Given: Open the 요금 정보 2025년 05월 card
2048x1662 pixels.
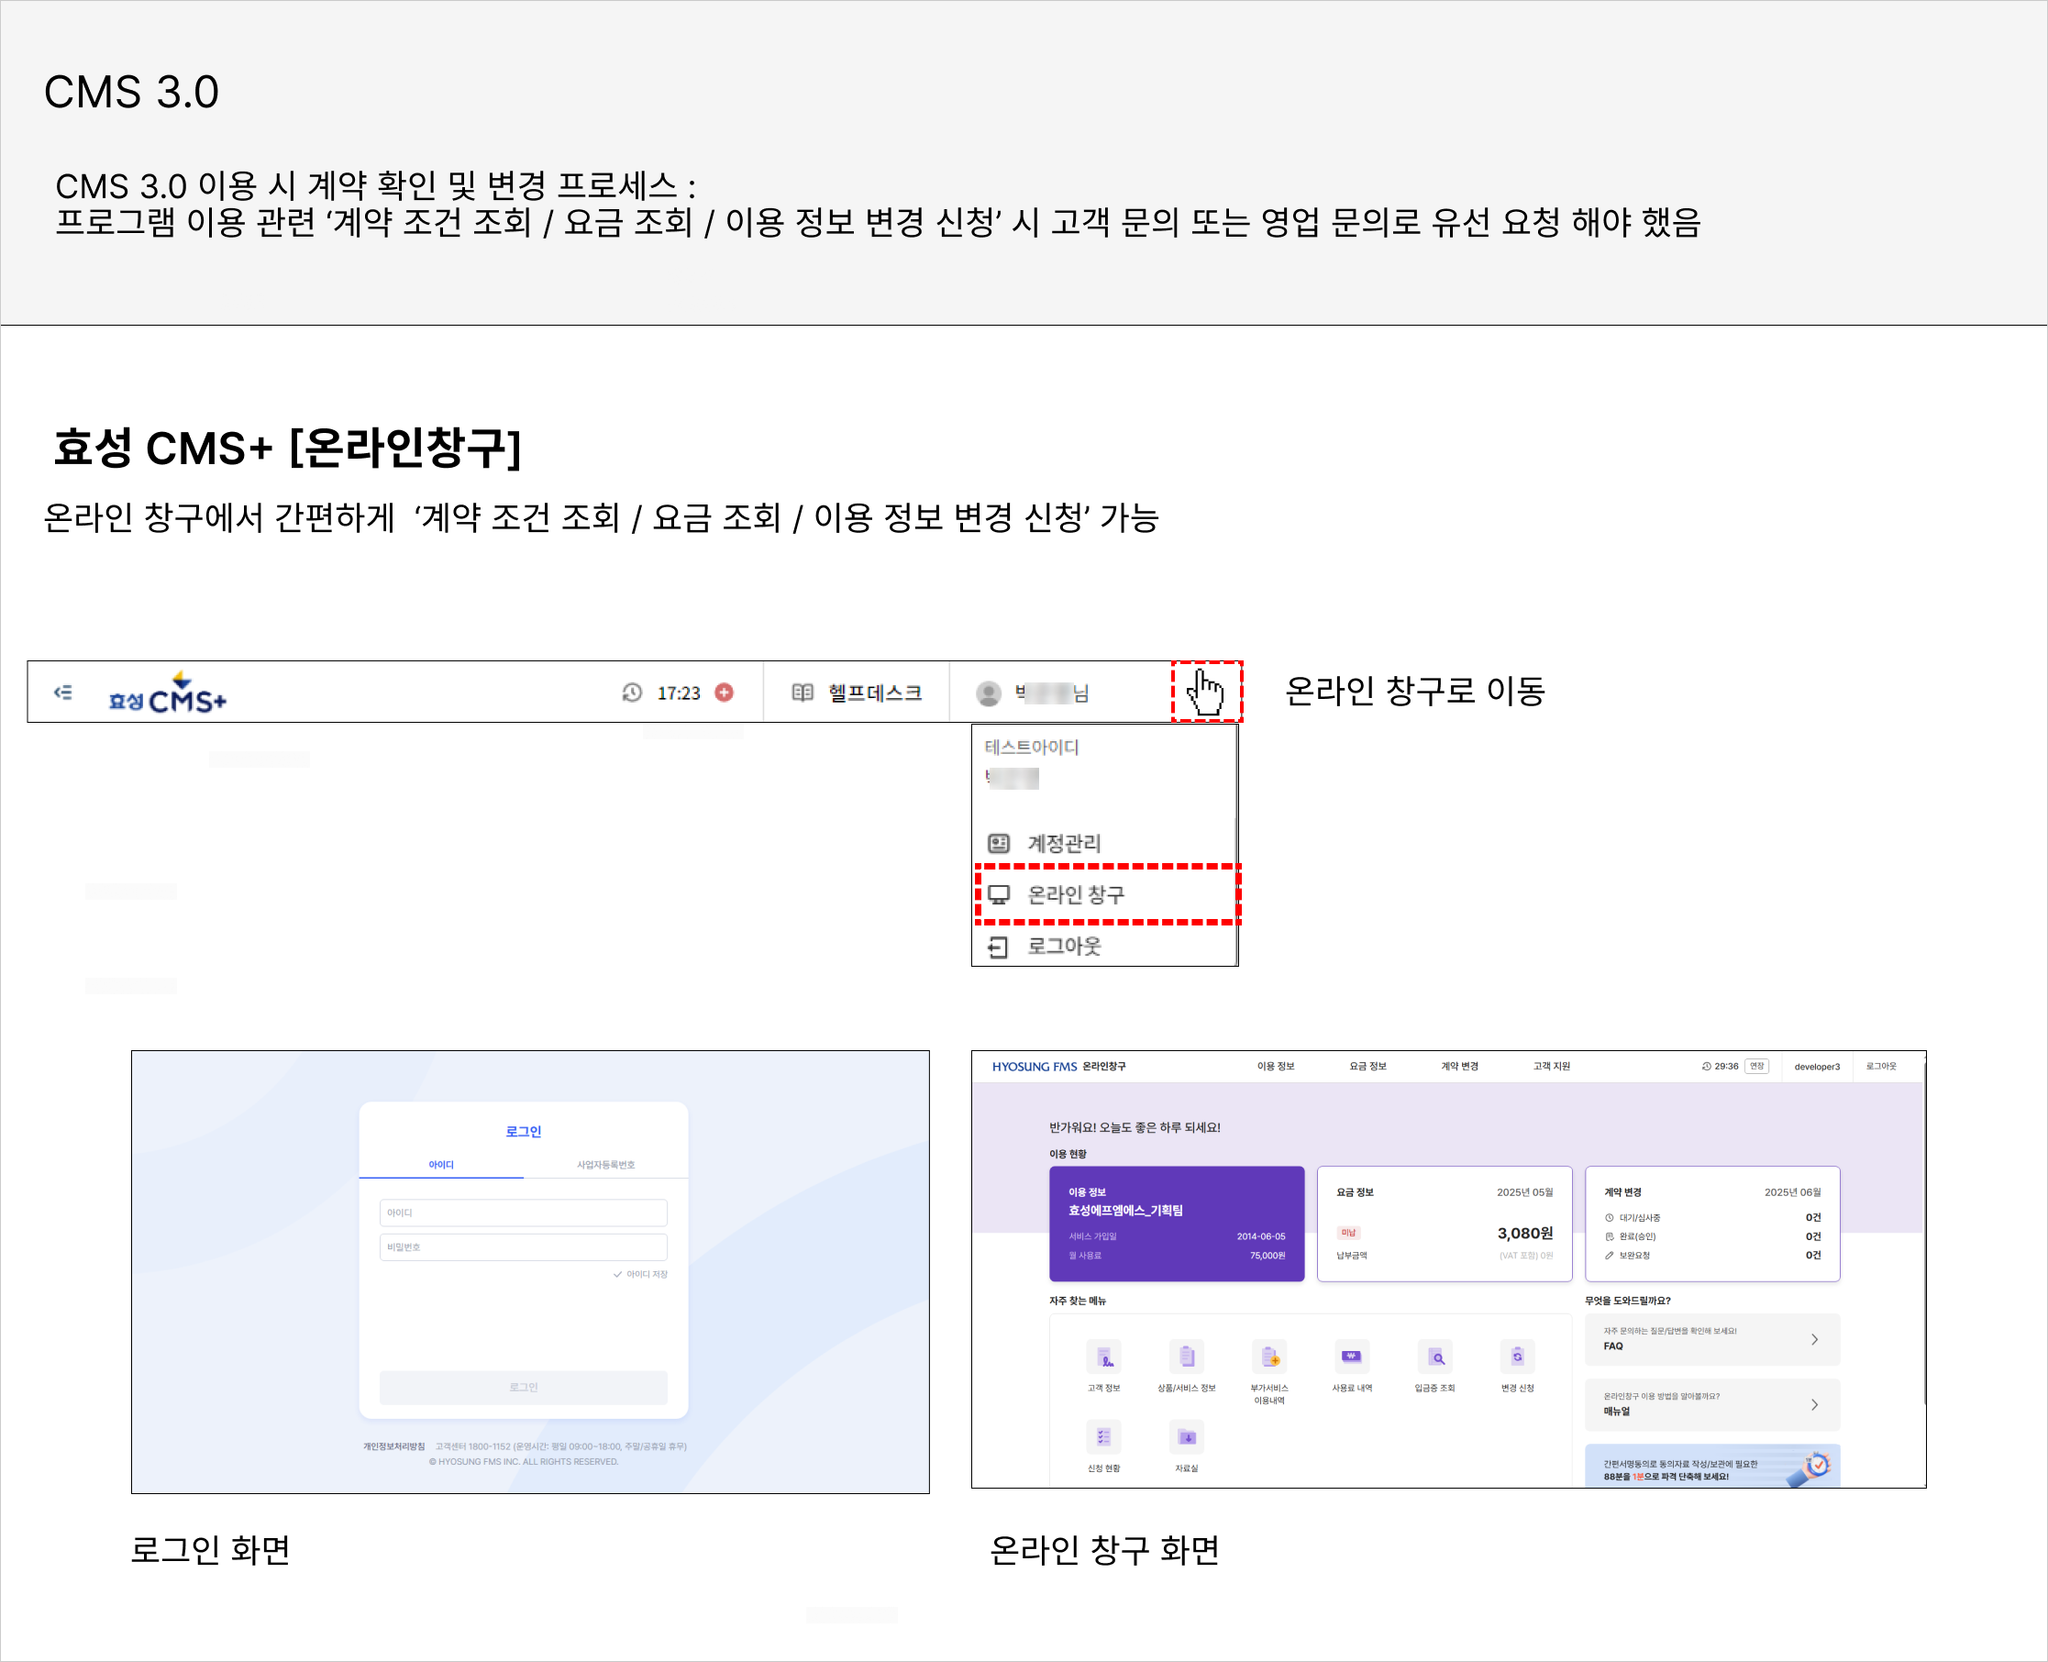Looking at the screenshot, I should (1444, 1223).
